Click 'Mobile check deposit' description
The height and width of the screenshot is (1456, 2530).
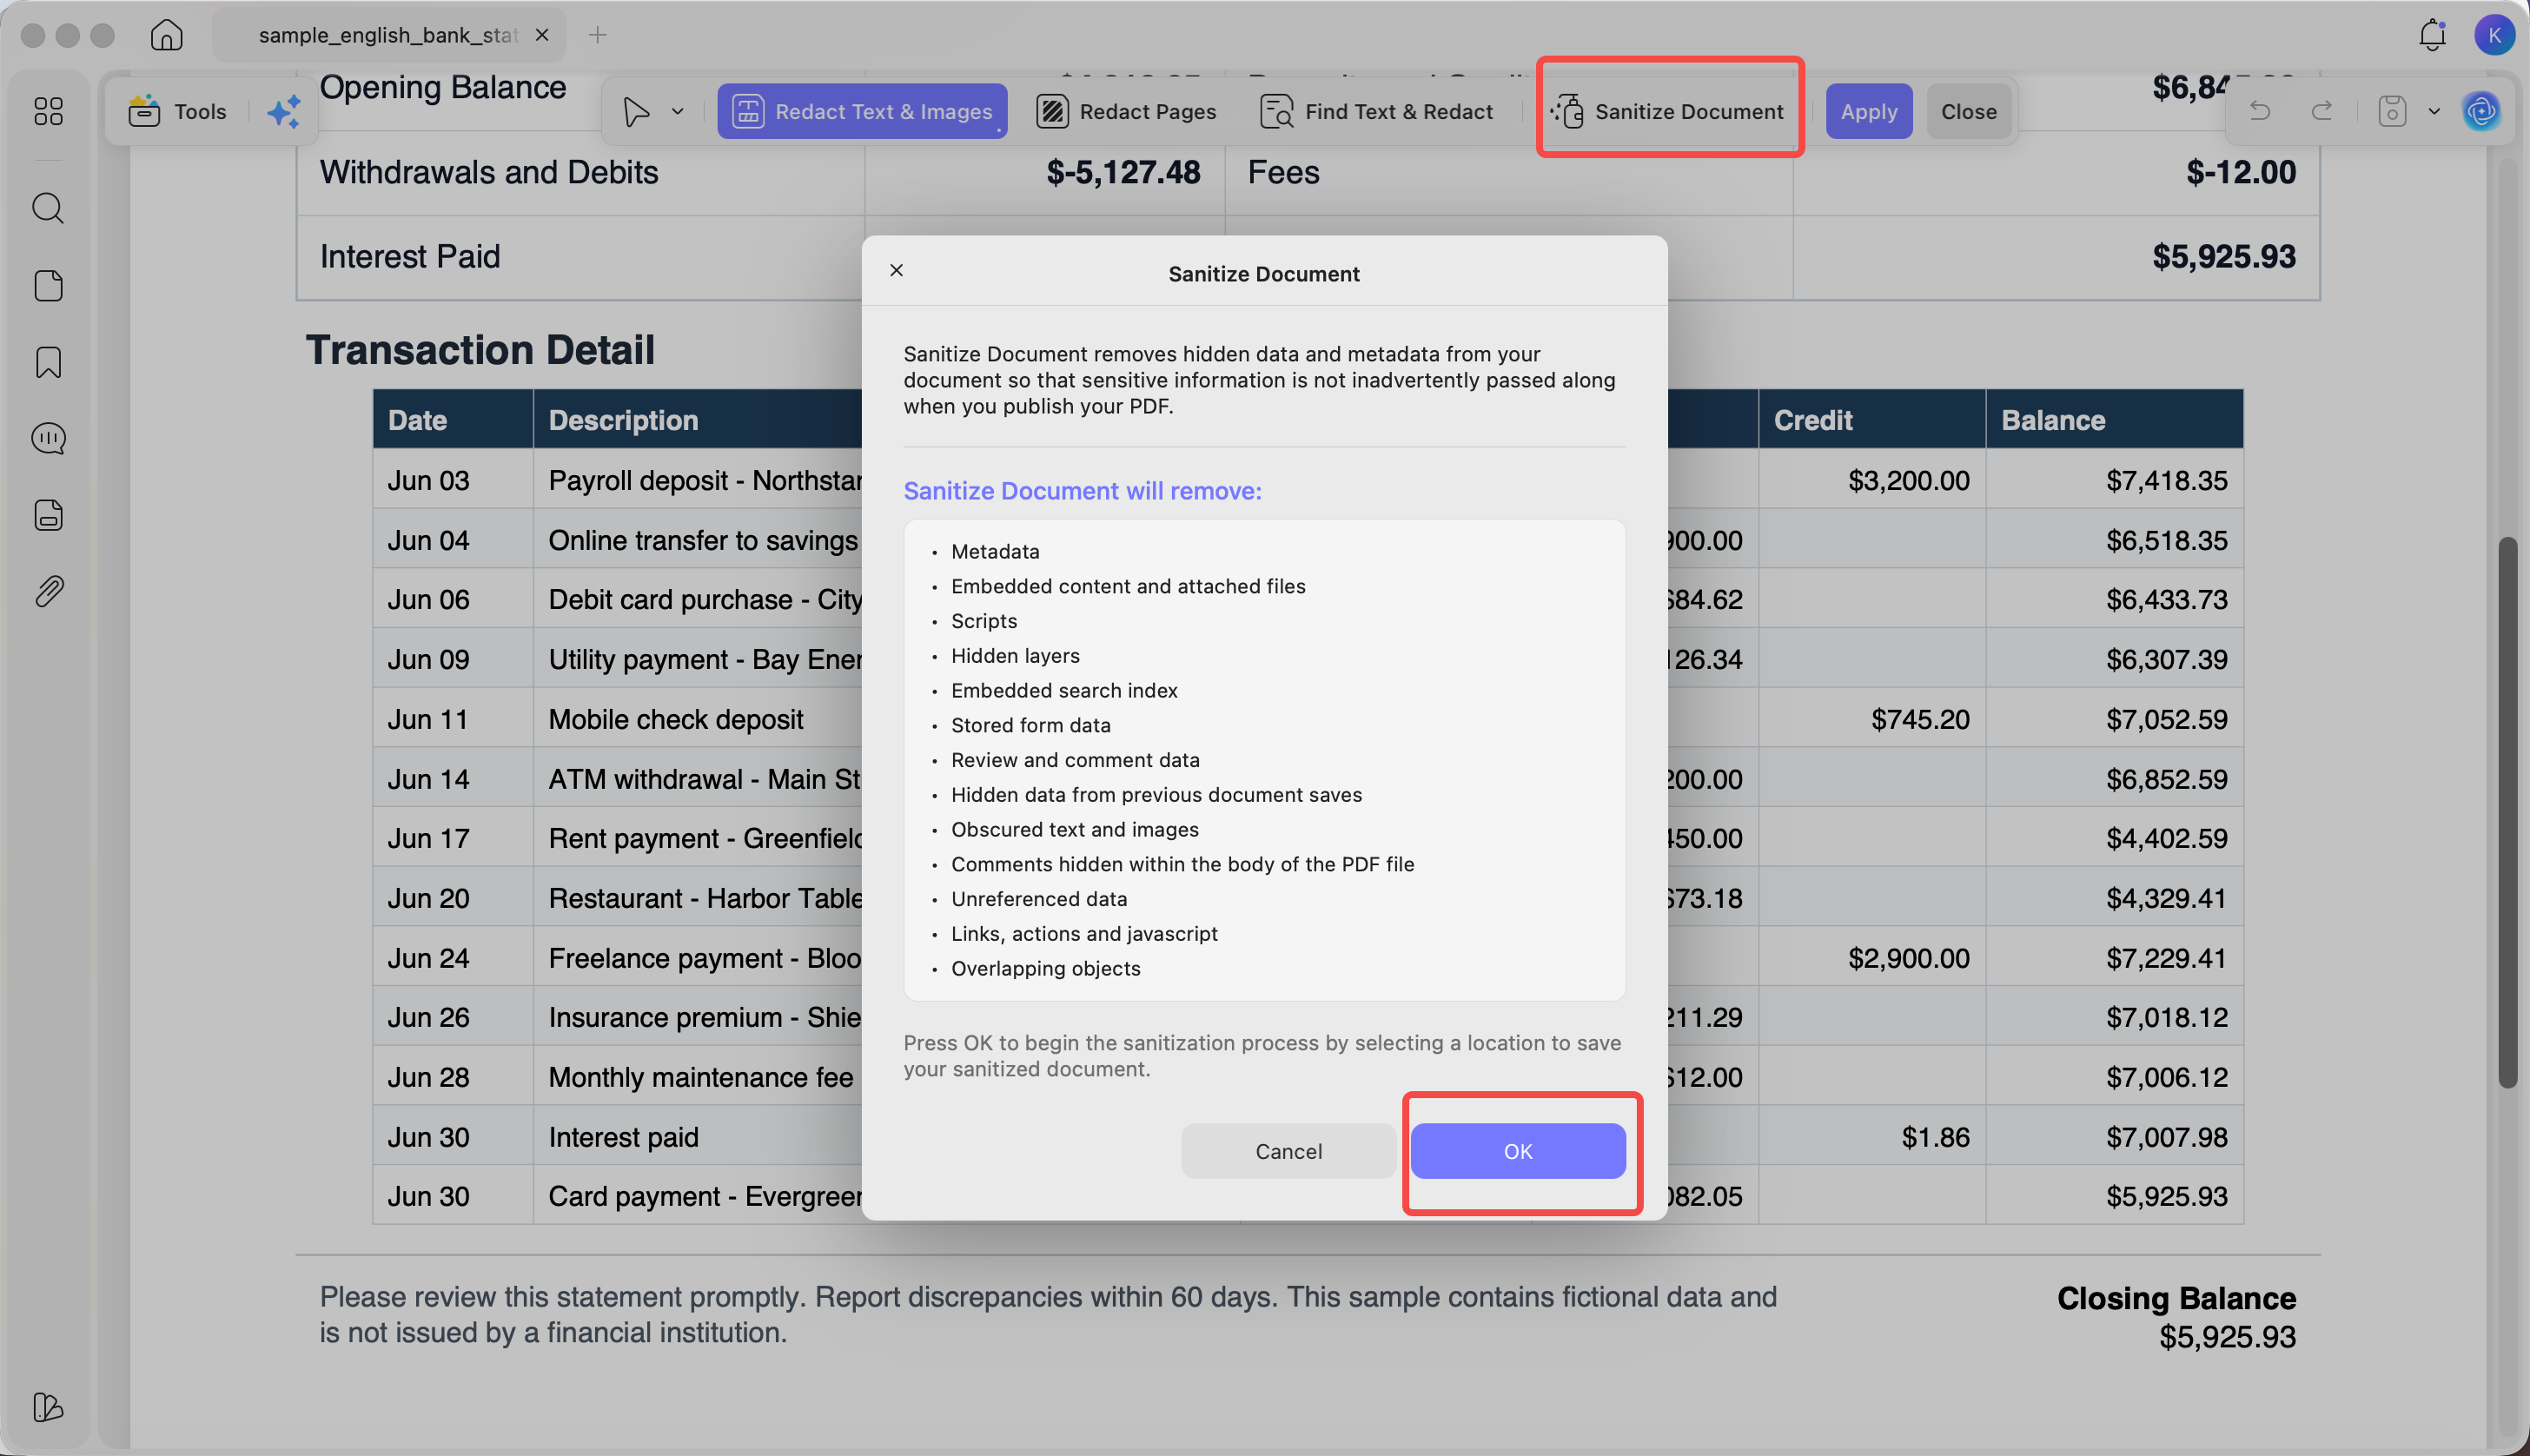pyautogui.click(x=675, y=720)
